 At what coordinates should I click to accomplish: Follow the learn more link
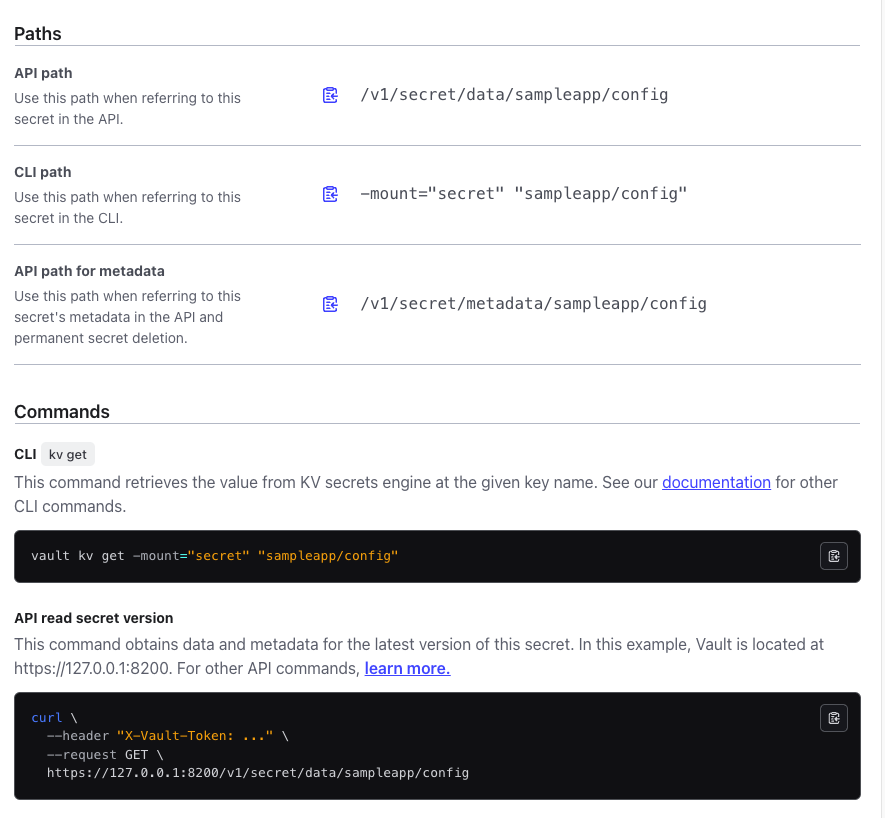click(407, 668)
